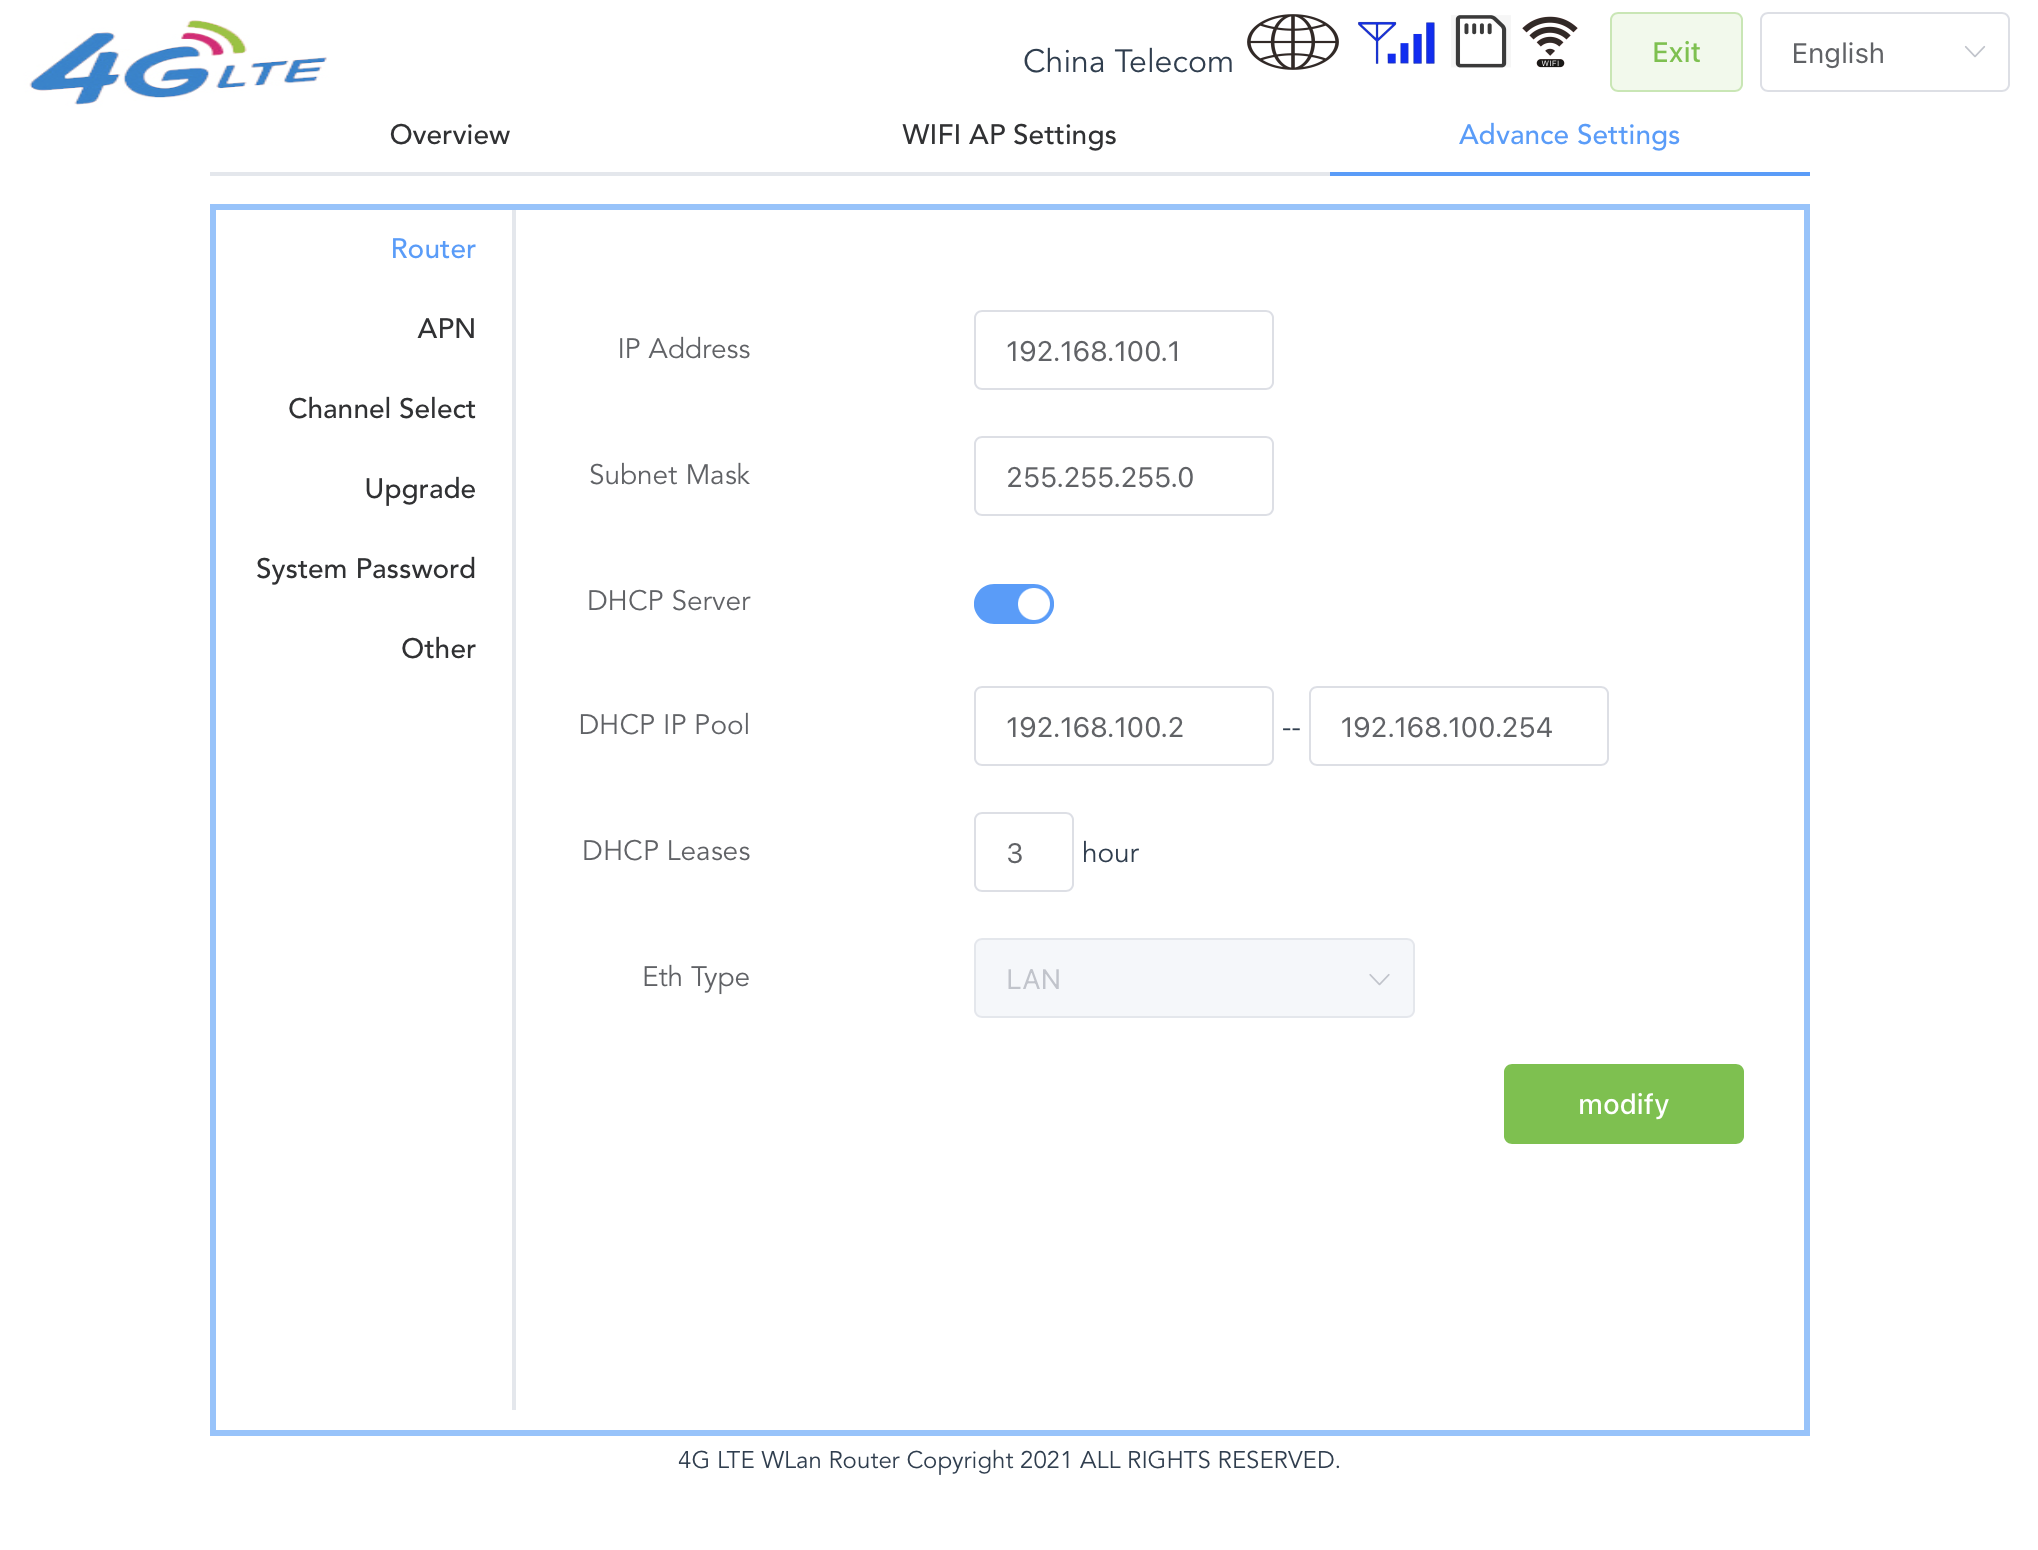Open the WIFI AP Settings tab
2038x1550 pixels.
pos(1008,135)
